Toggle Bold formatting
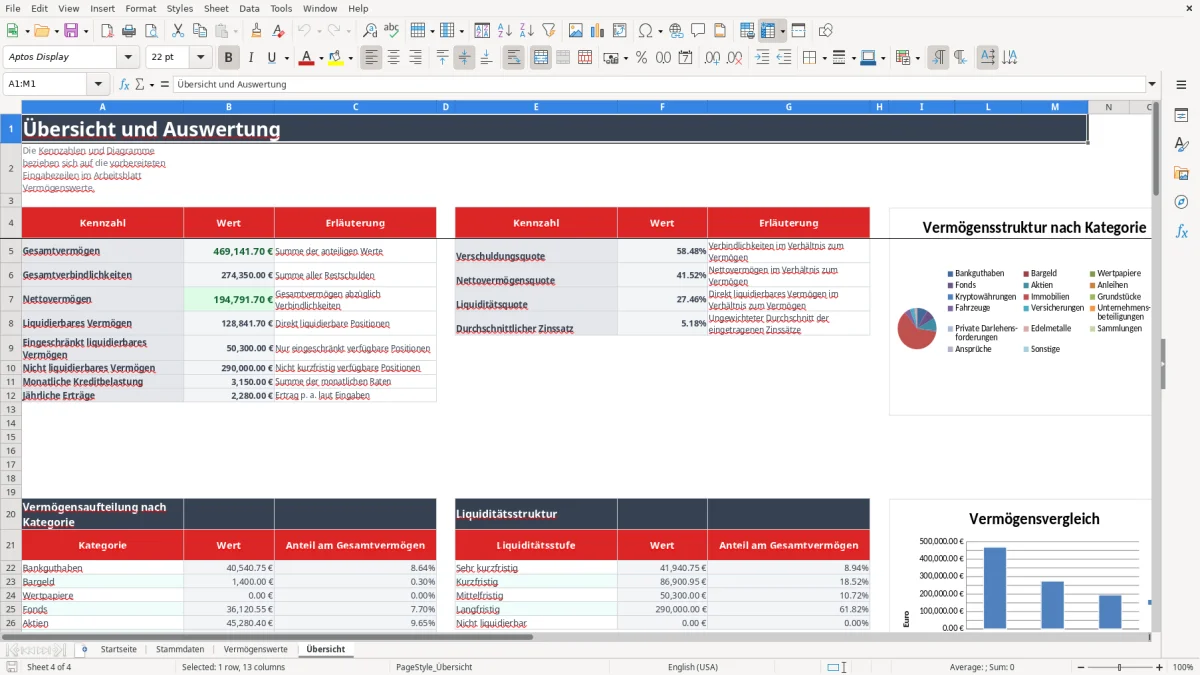The height and width of the screenshot is (675, 1200). [229, 58]
